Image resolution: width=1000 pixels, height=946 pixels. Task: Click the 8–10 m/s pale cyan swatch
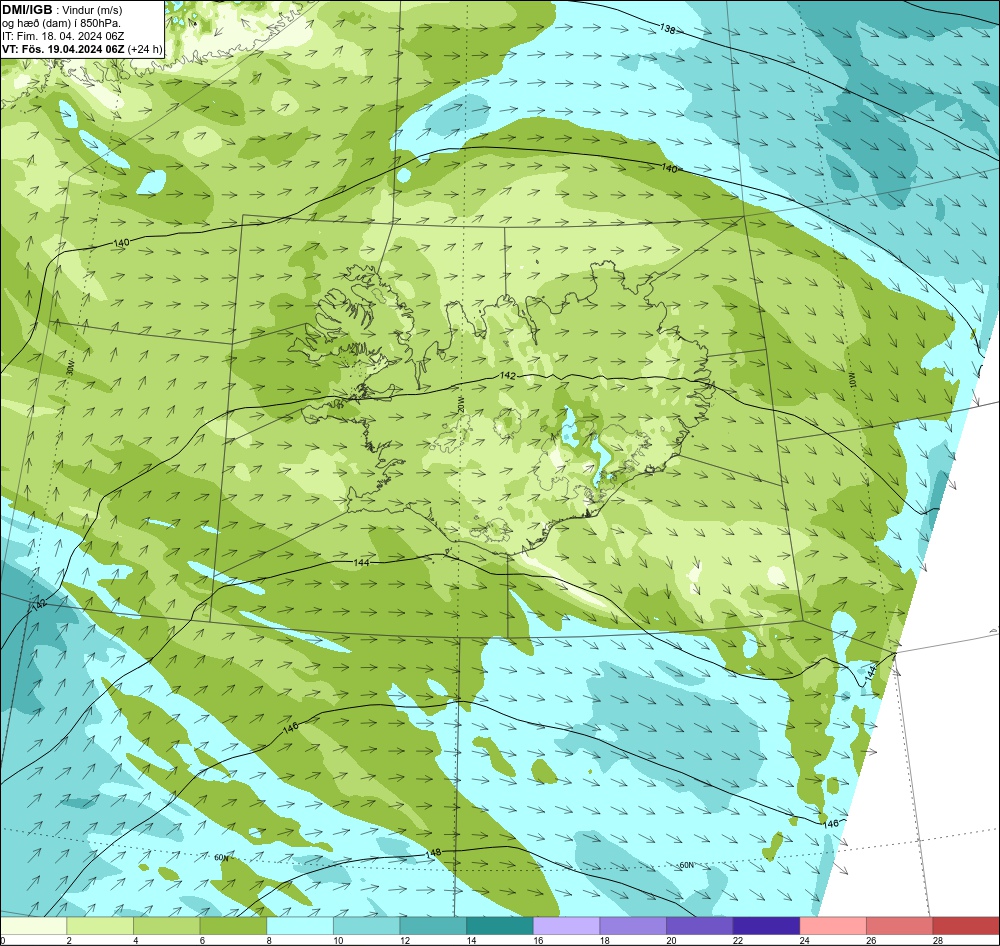300,925
